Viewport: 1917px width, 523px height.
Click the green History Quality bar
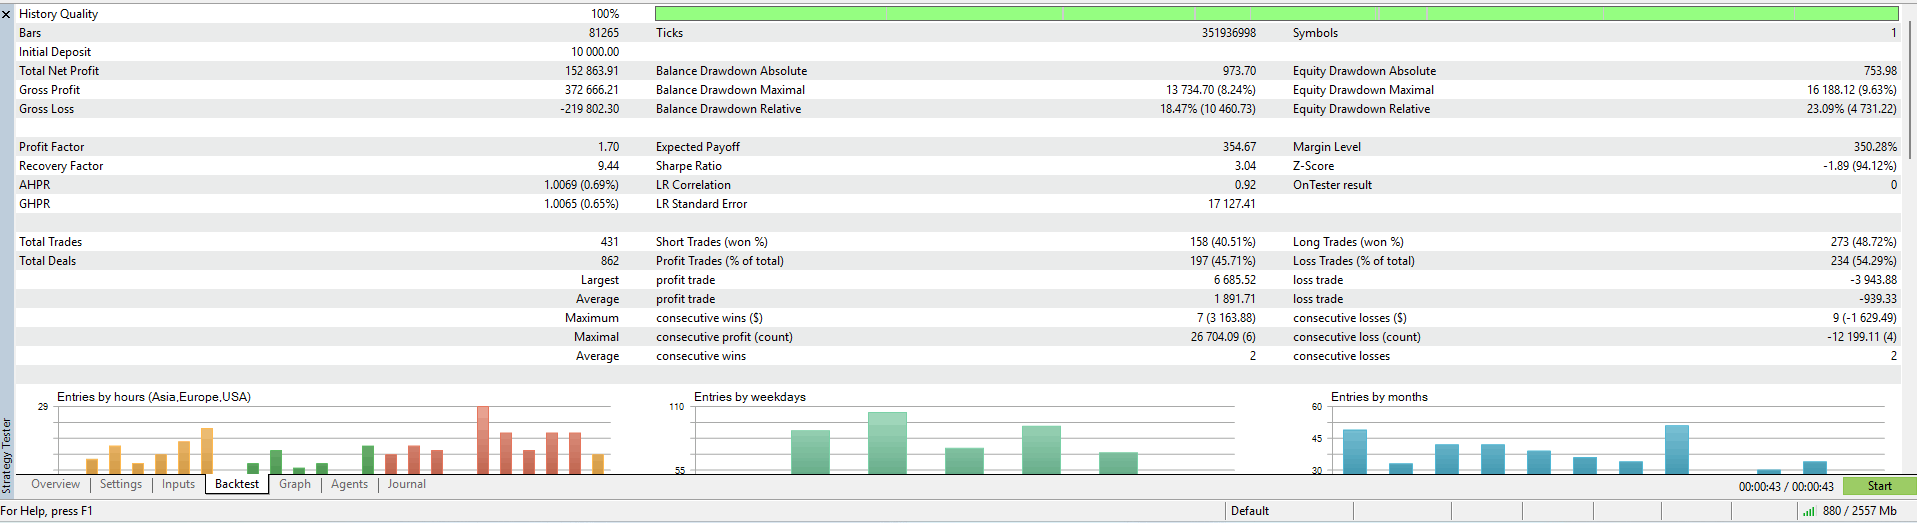[x=1276, y=14]
